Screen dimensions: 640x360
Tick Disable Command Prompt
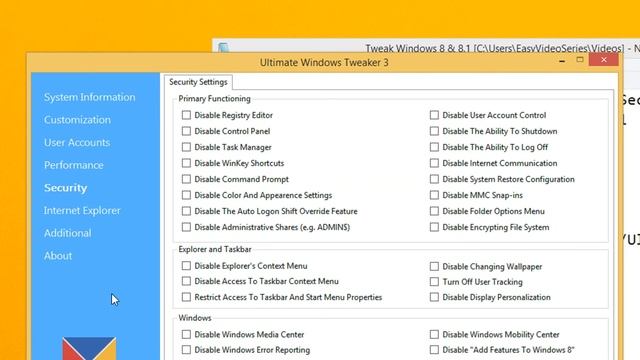pyautogui.click(x=186, y=179)
